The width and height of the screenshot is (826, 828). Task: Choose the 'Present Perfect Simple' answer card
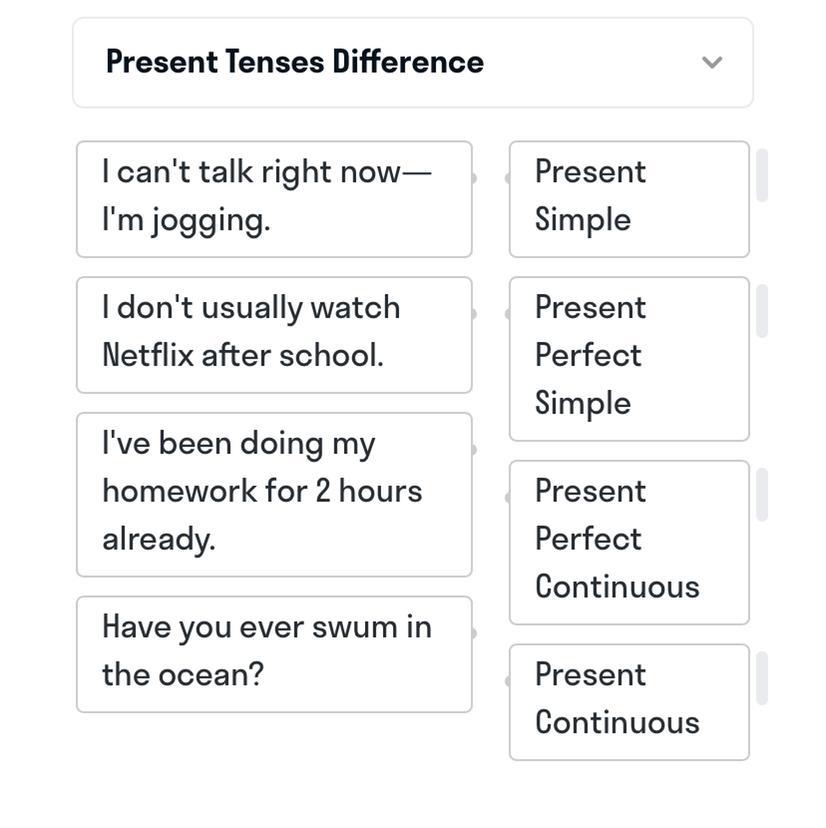point(628,359)
